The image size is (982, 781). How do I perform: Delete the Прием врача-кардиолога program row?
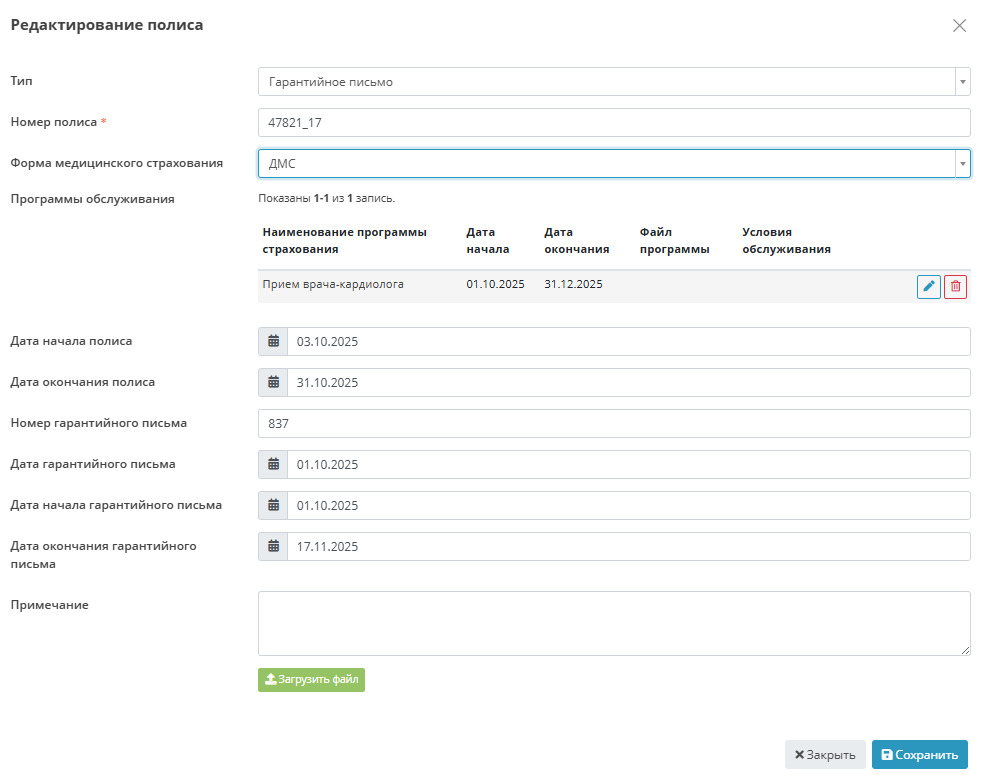(x=955, y=287)
